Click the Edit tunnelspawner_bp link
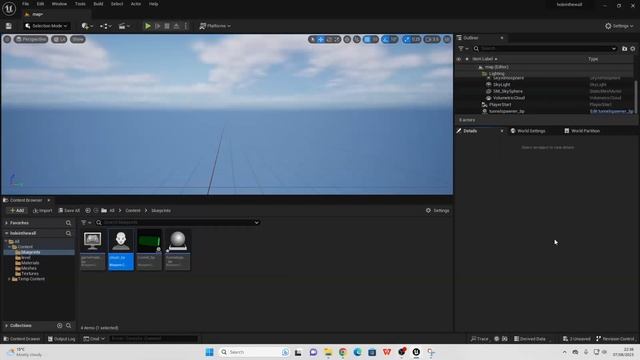 pyautogui.click(x=611, y=111)
